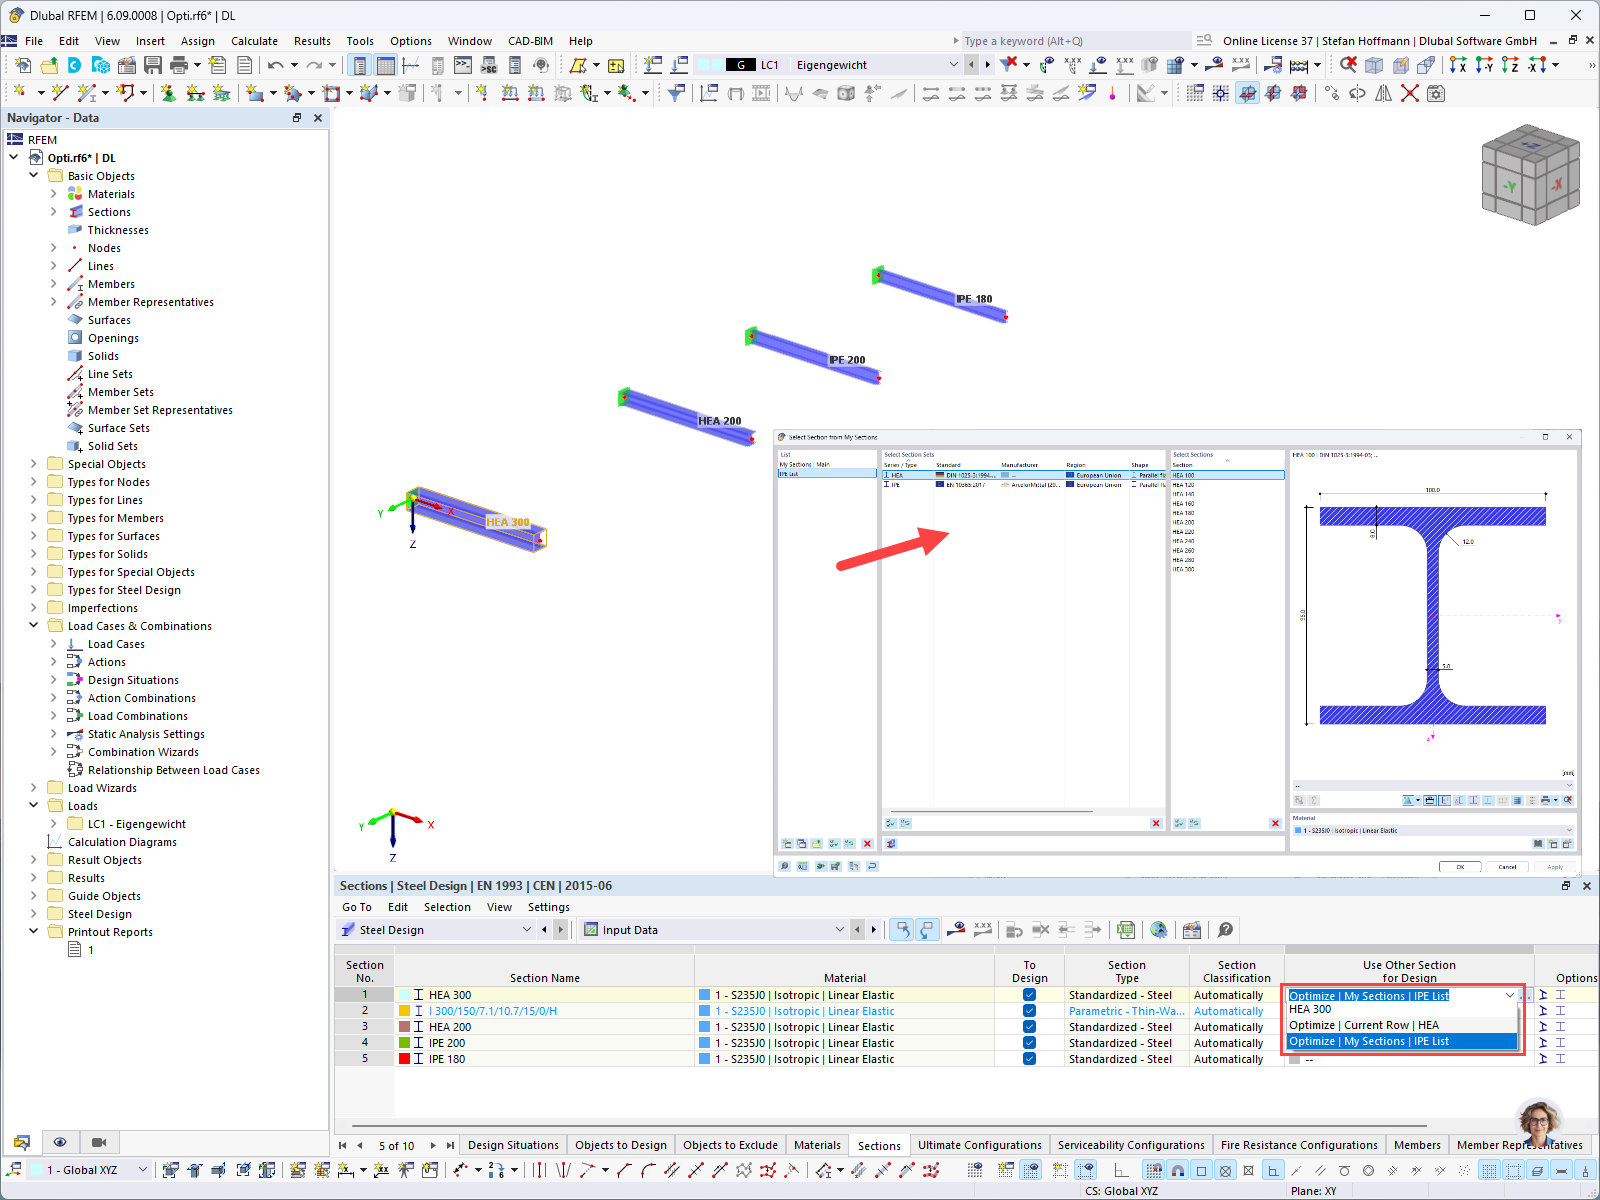Uncheck To Design for HEA 200 row
Screen dimensions: 1600x1200
(1029, 1027)
